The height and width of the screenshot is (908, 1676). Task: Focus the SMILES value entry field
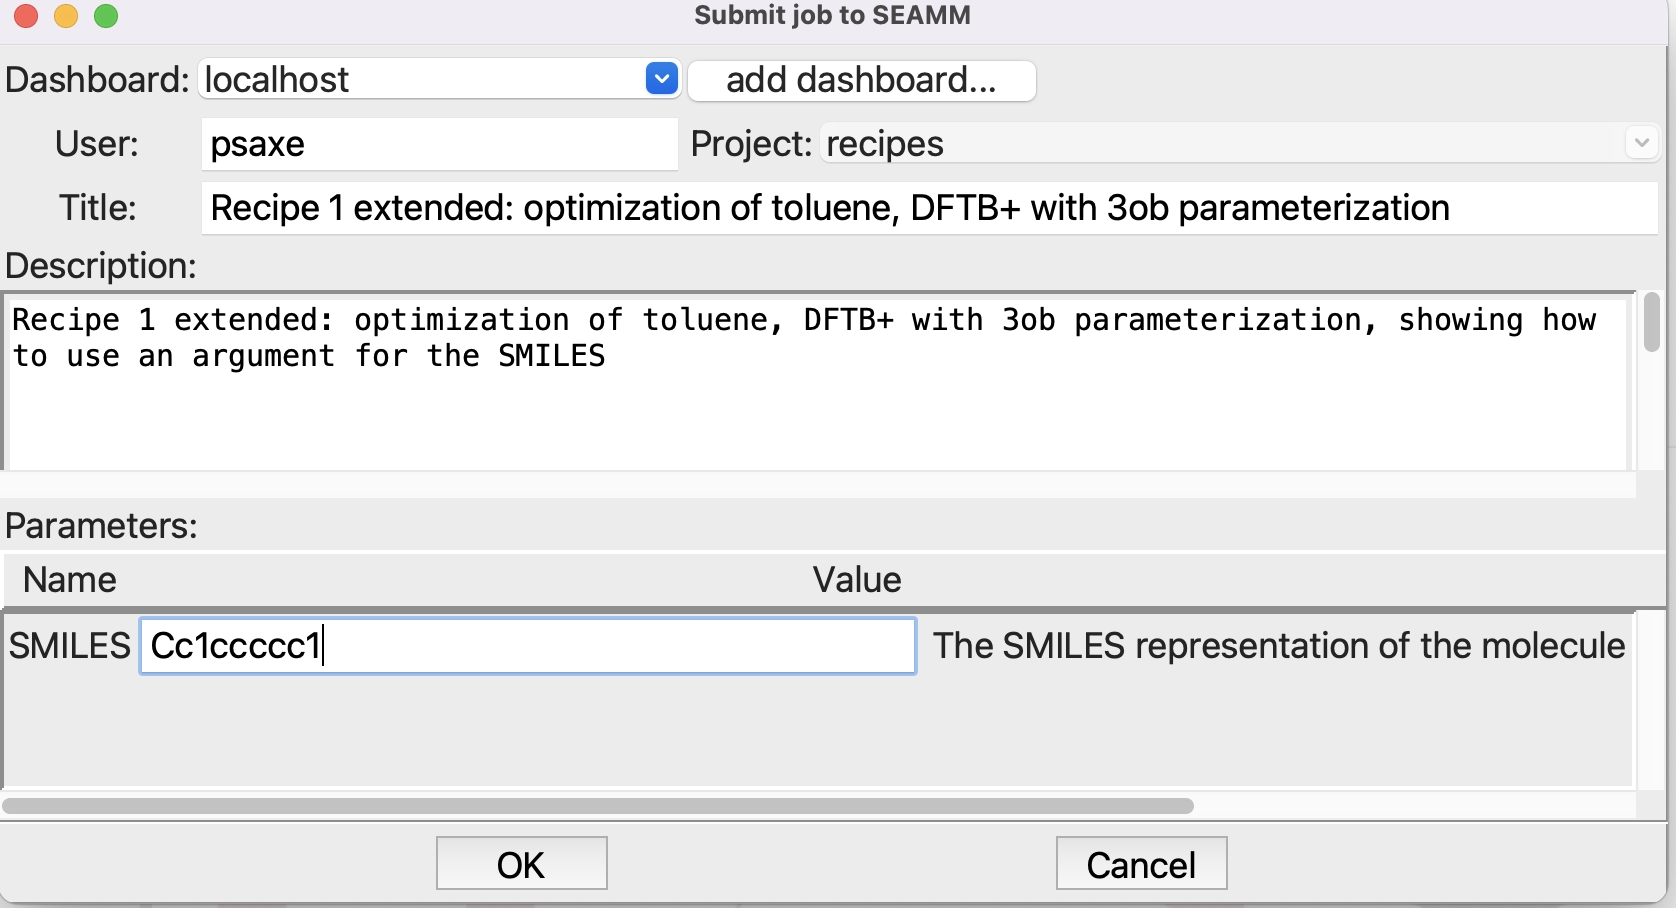click(x=528, y=646)
